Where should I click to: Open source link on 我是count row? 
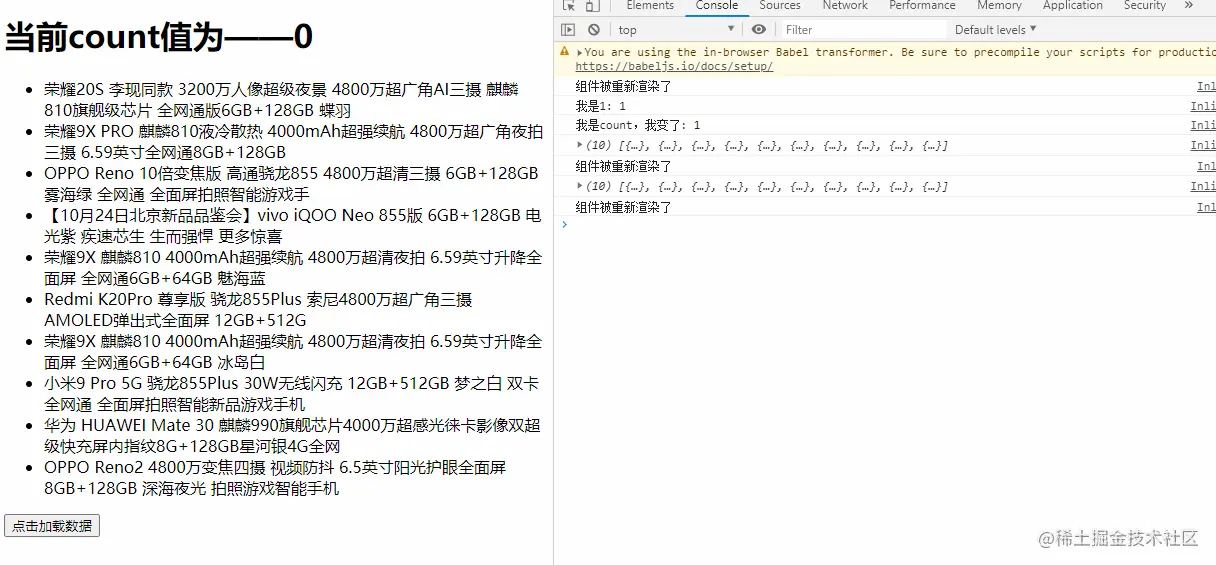(1203, 126)
